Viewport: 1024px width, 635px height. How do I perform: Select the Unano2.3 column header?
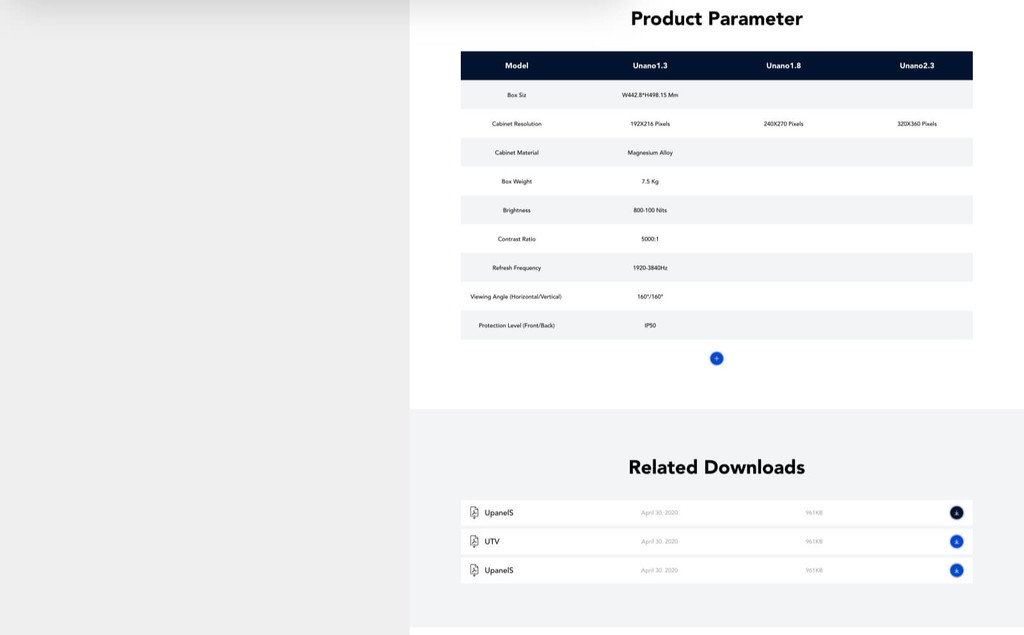[916, 66]
